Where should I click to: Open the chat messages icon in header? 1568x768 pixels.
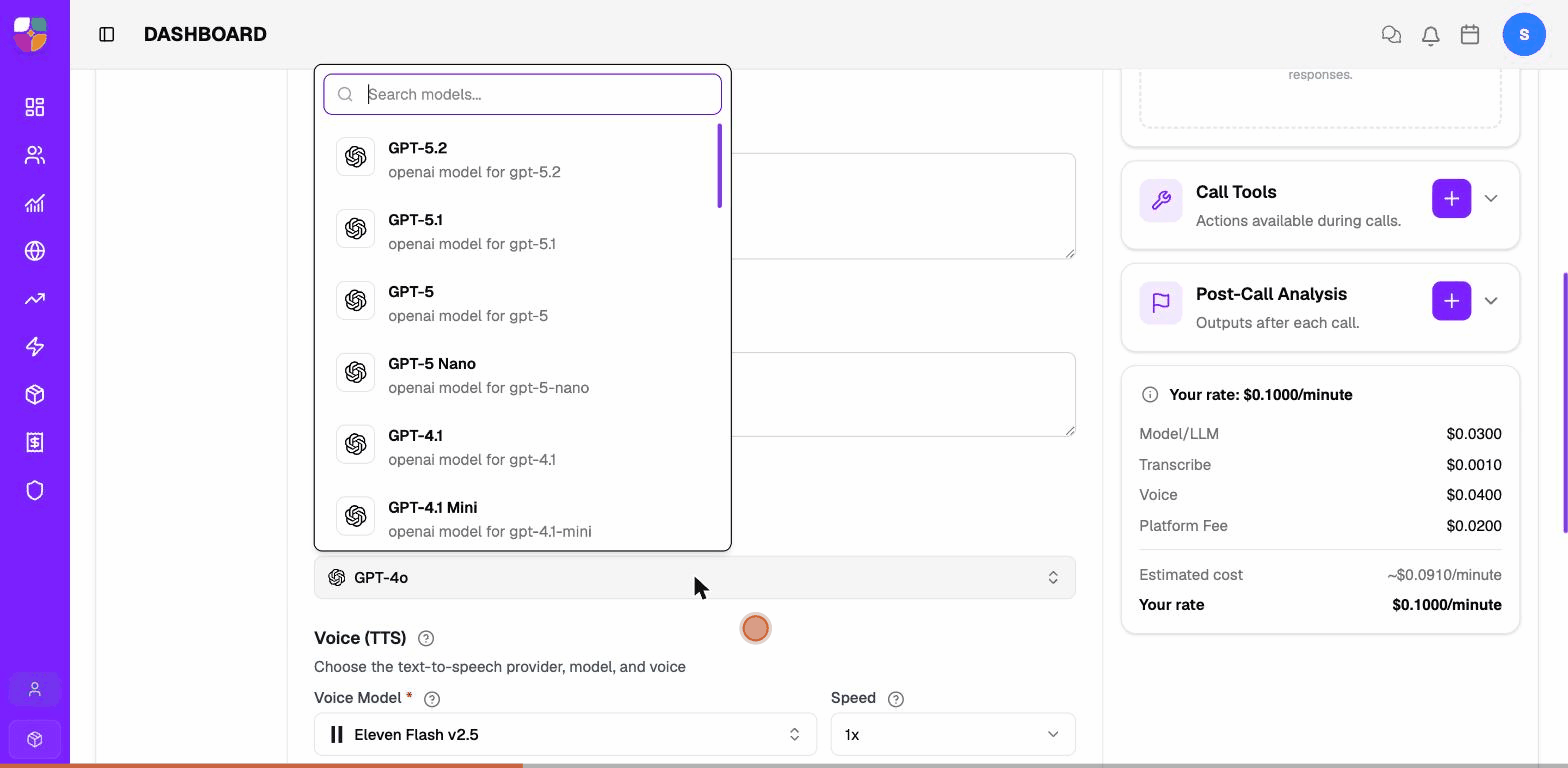click(x=1391, y=35)
